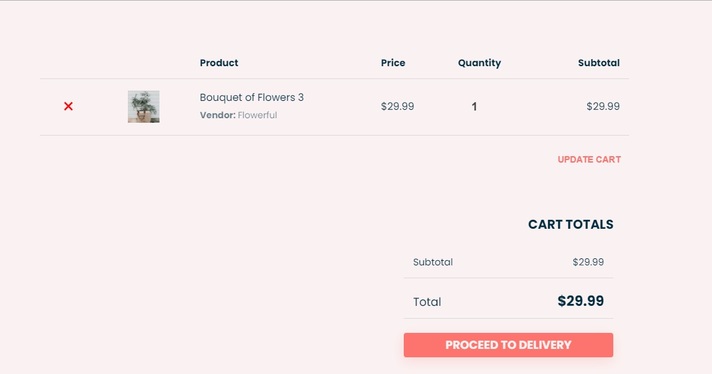This screenshot has height=374, width=712.
Task: Click the Quantity column header
Action: (x=479, y=63)
